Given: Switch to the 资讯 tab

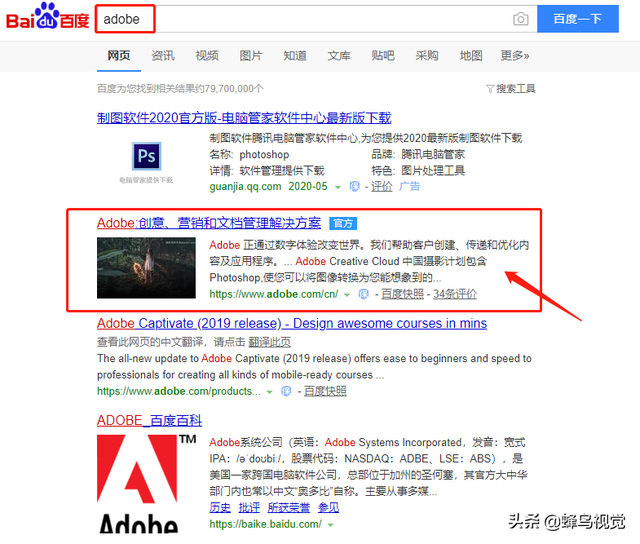Looking at the screenshot, I should tap(163, 56).
